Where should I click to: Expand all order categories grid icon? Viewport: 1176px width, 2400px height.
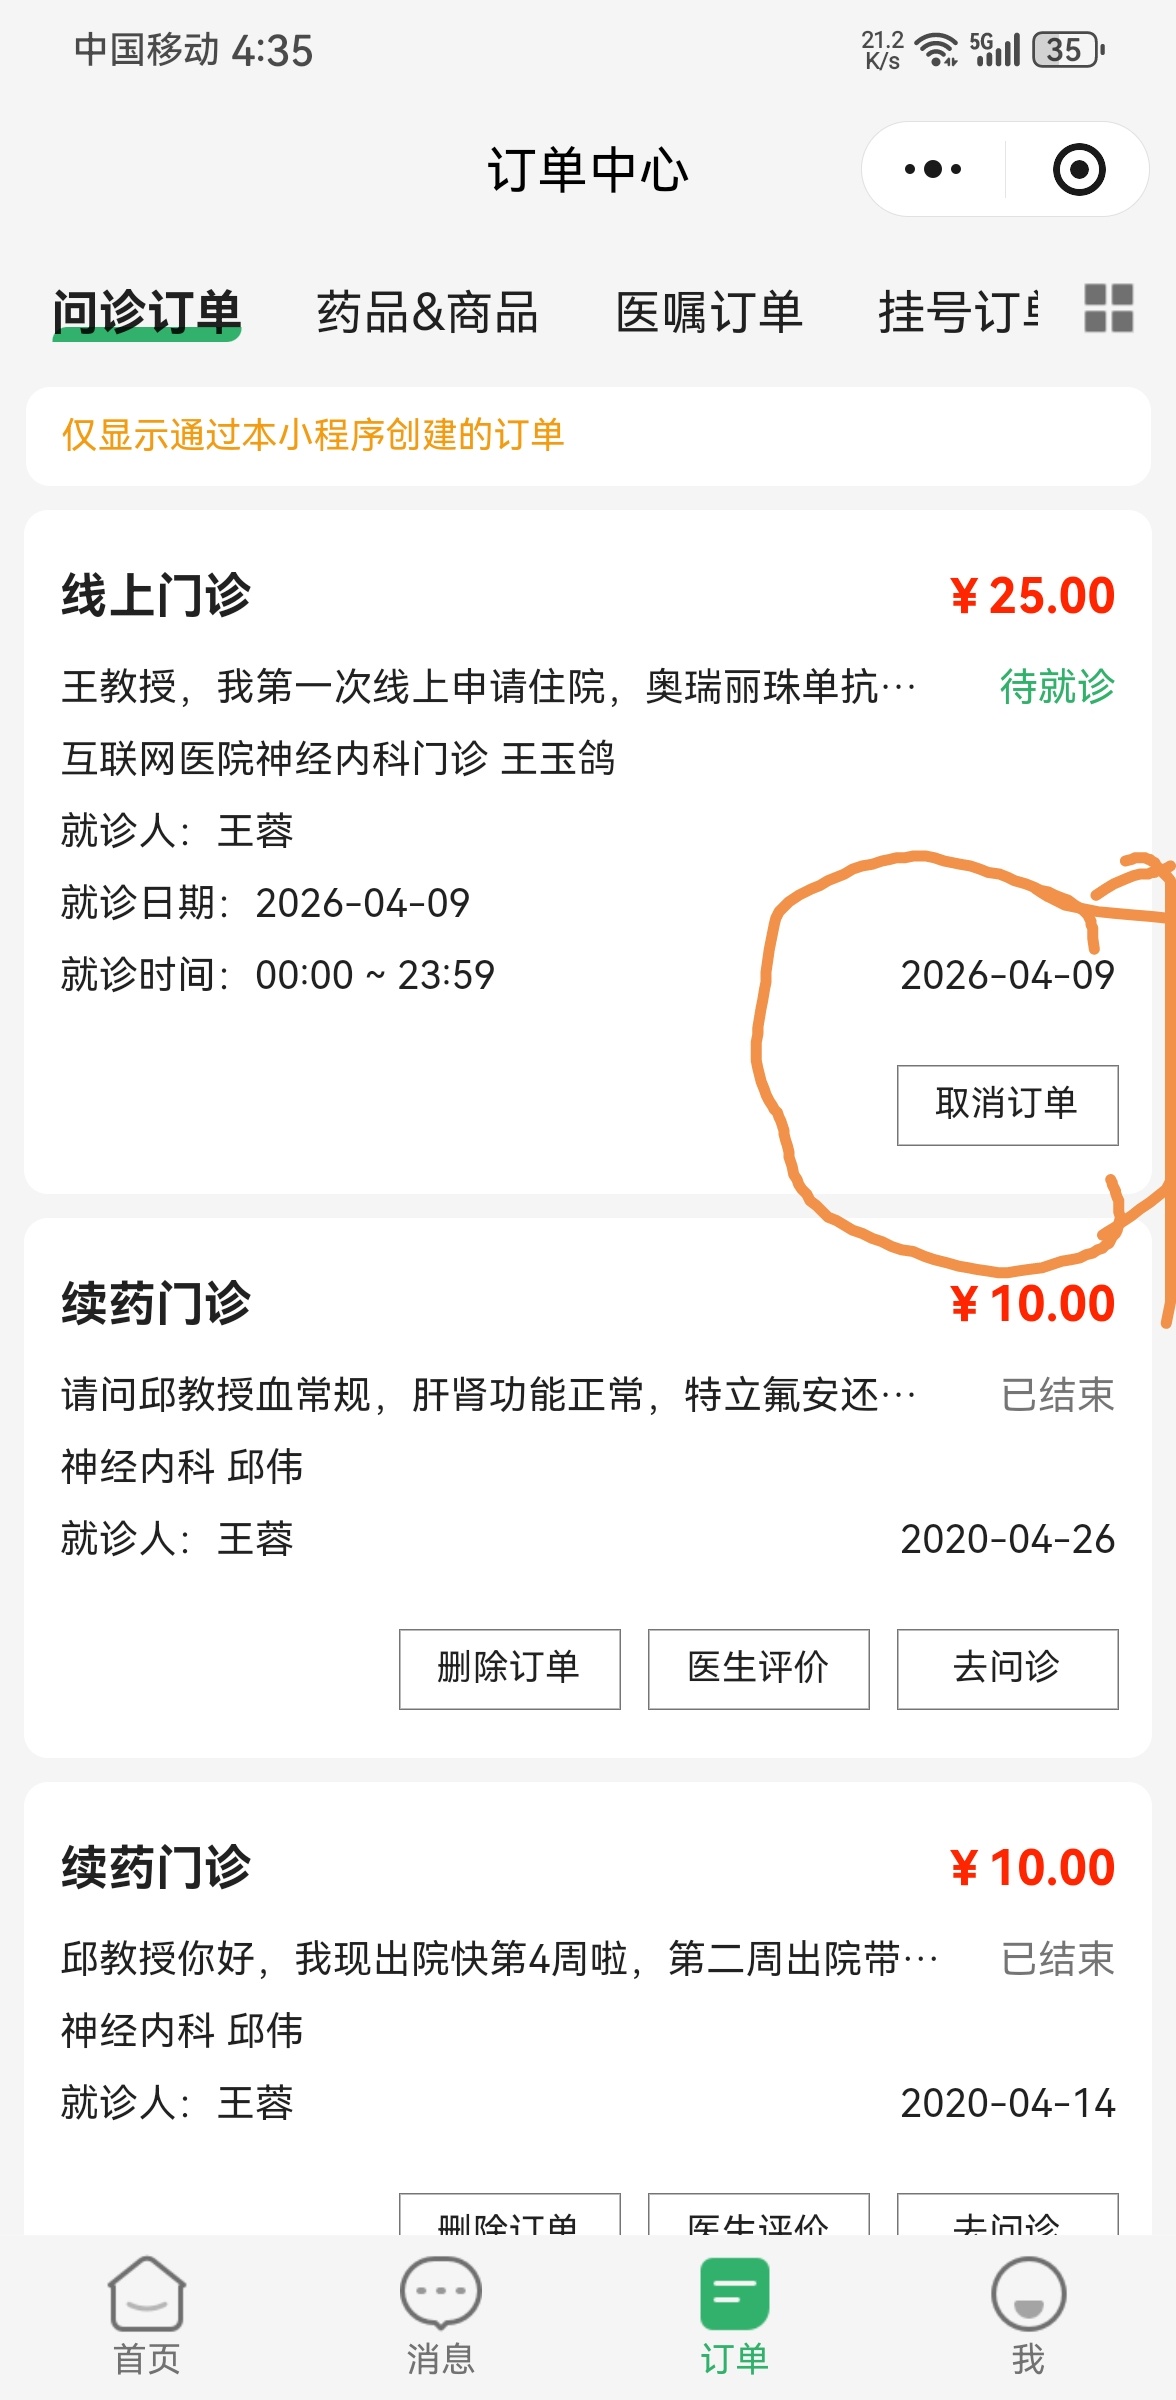1108,308
